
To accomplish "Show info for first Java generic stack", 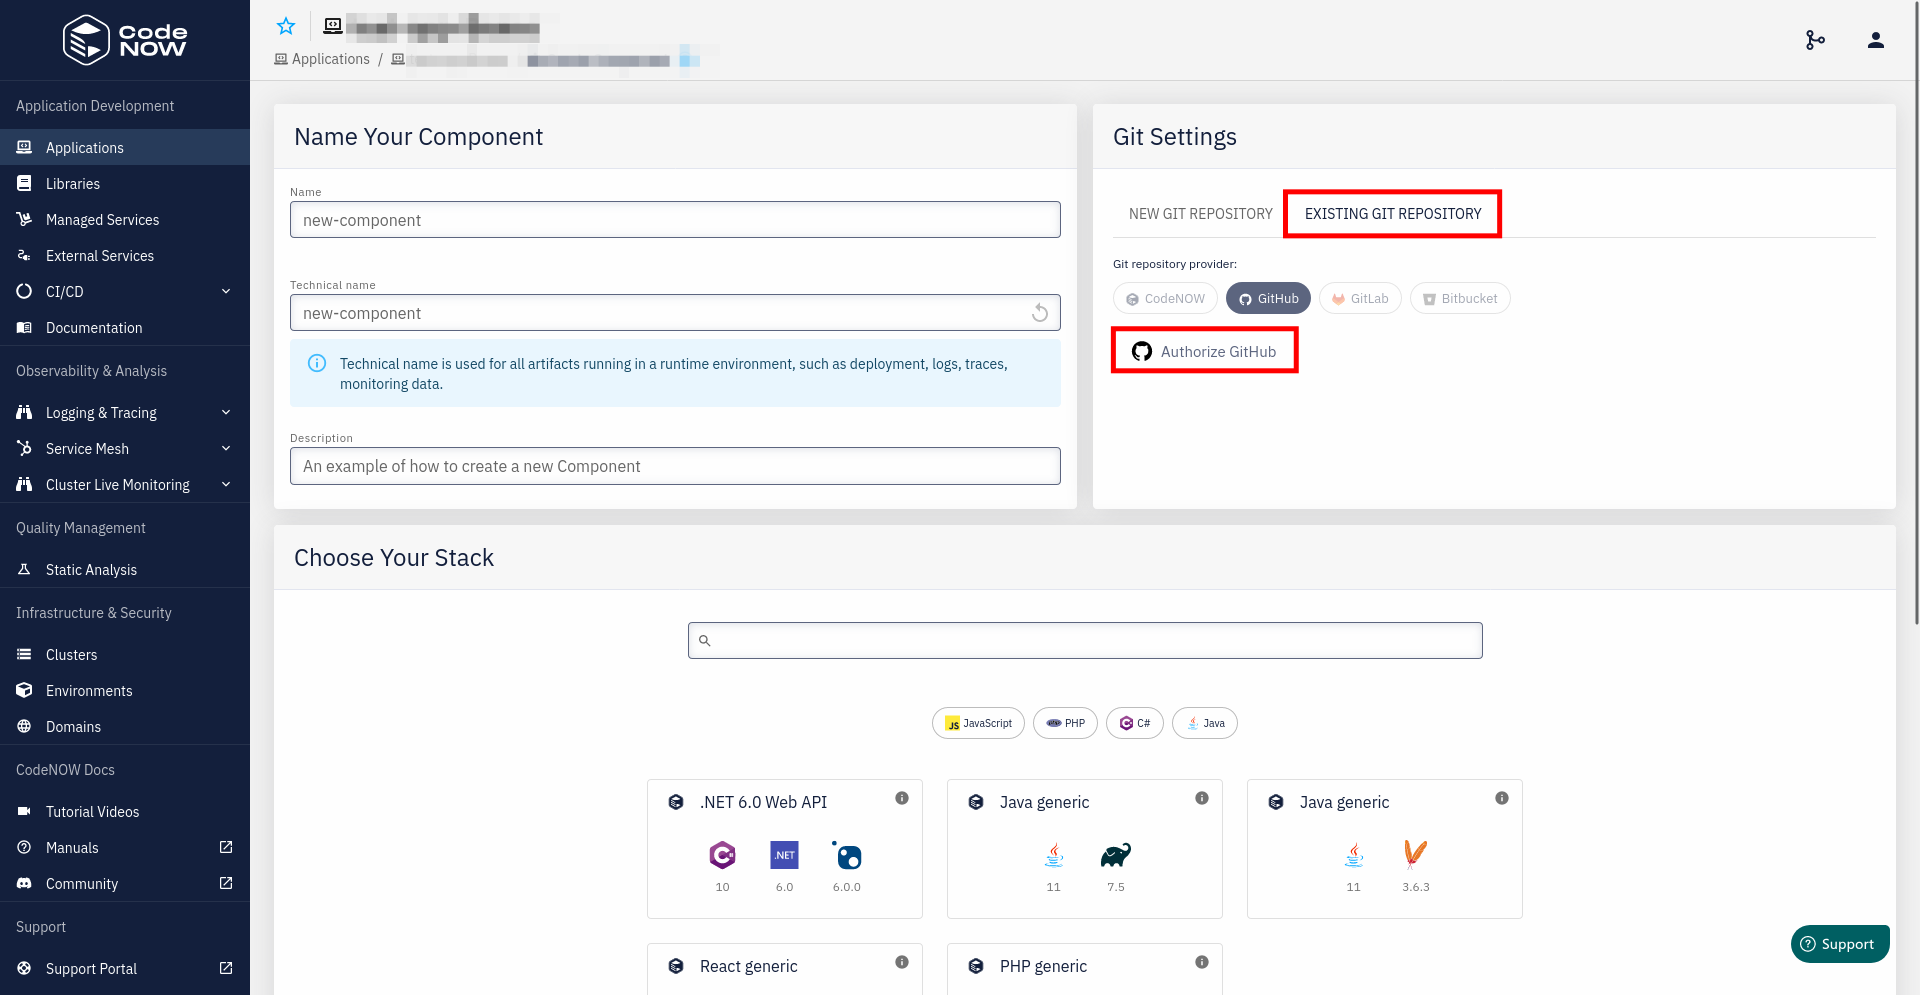I will [x=1202, y=798].
